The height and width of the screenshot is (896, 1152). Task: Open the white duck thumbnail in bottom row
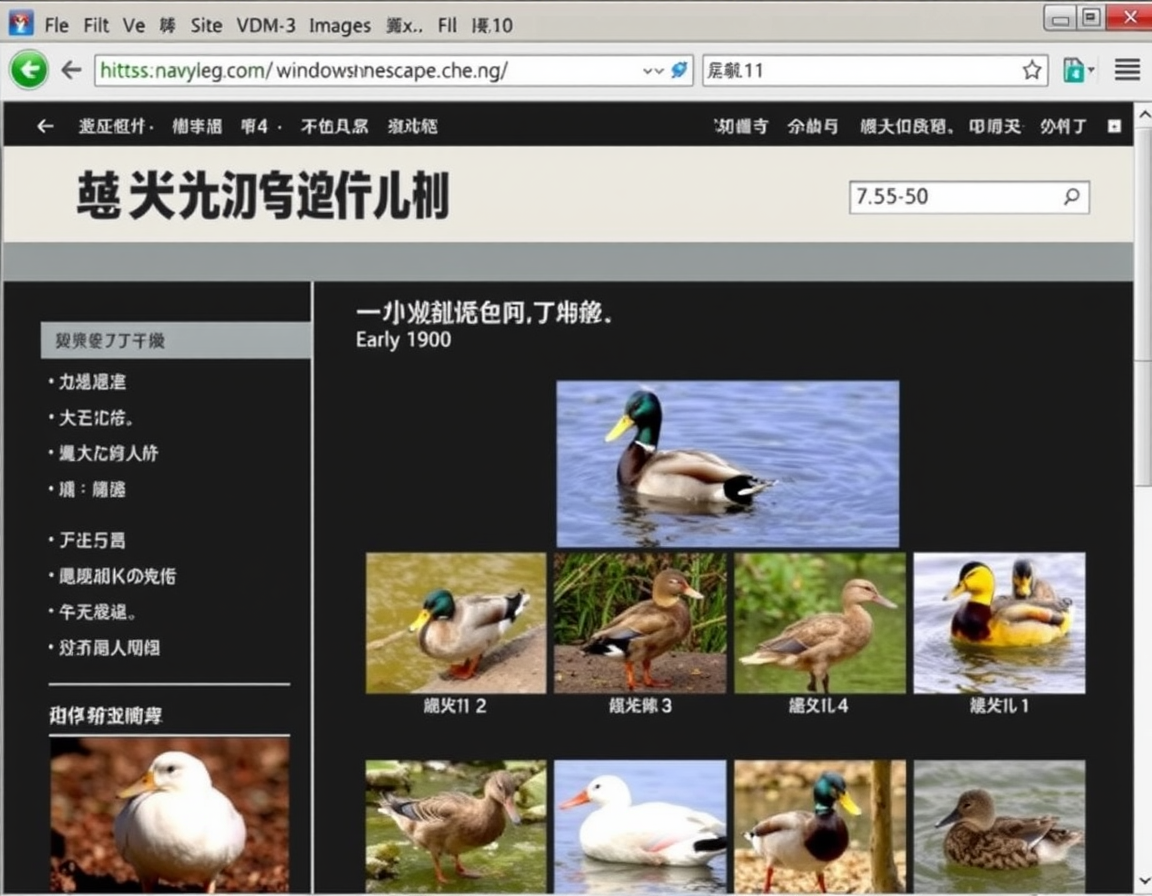pyautogui.click(x=640, y=826)
